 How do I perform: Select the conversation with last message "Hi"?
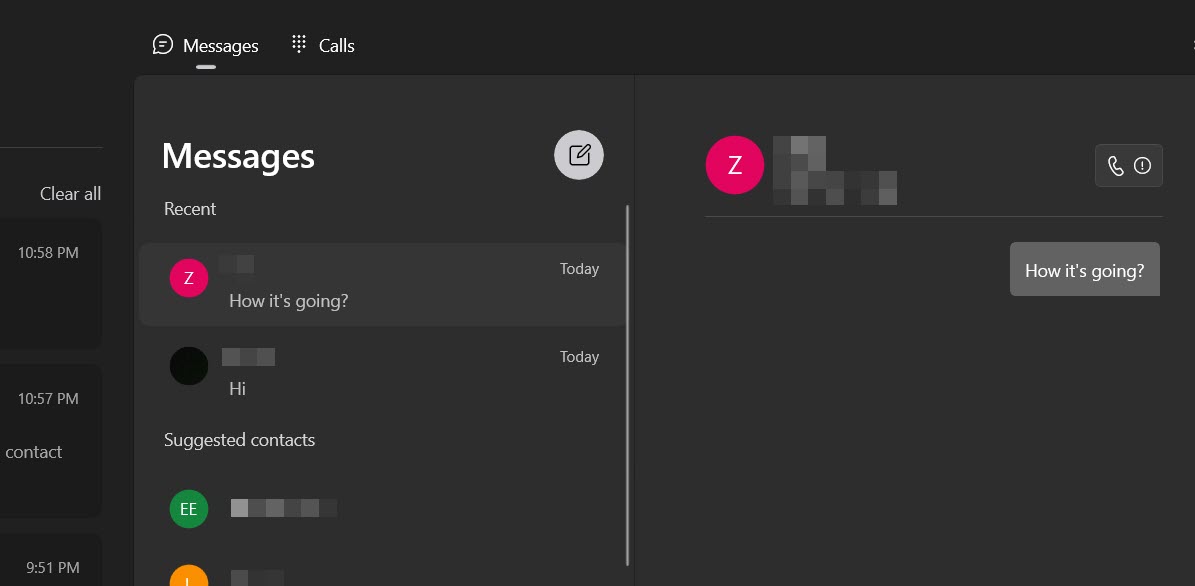pyautogui.click(x=380, y=372)
